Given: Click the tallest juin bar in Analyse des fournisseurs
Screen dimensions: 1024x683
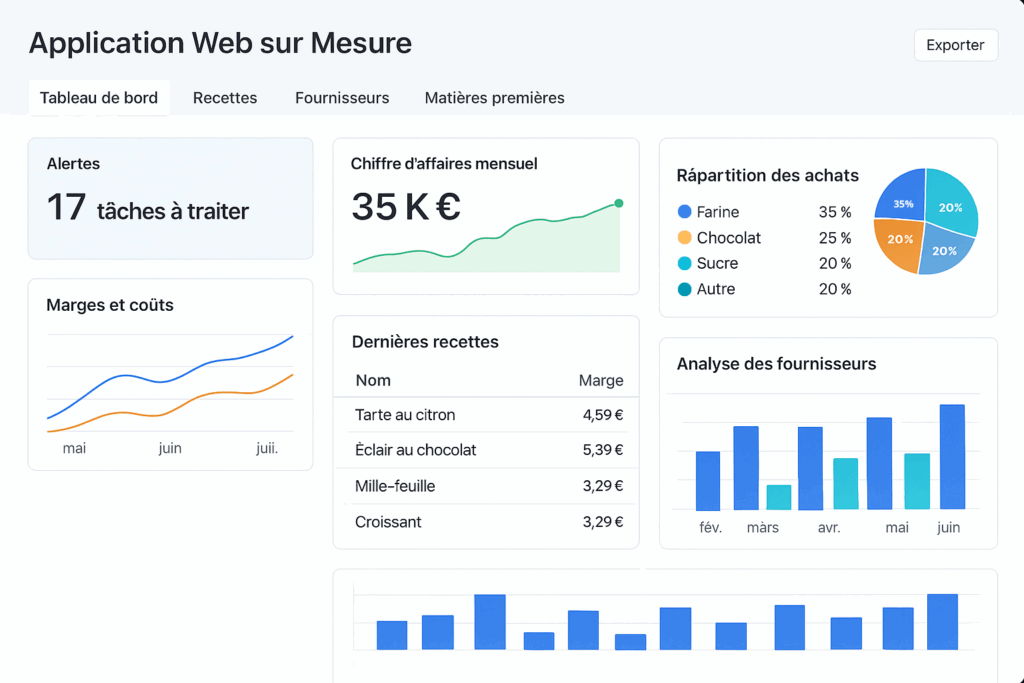Looking at the screenshot, I should point(951,457).
